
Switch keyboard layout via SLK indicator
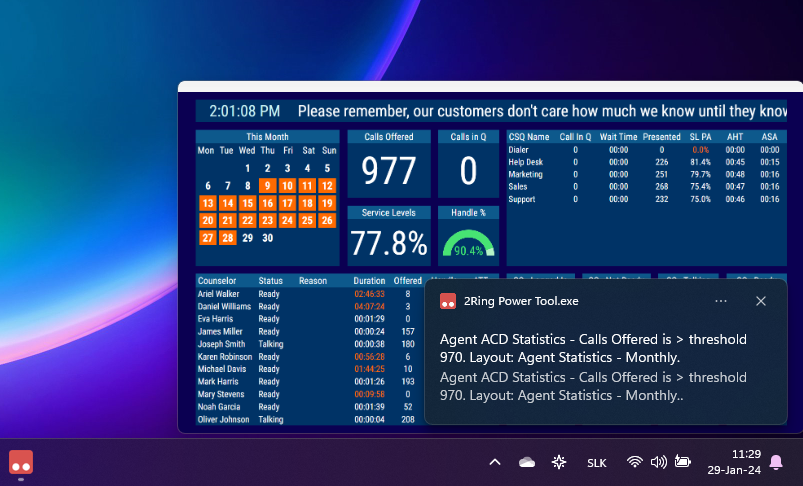(x=597, y=463)
